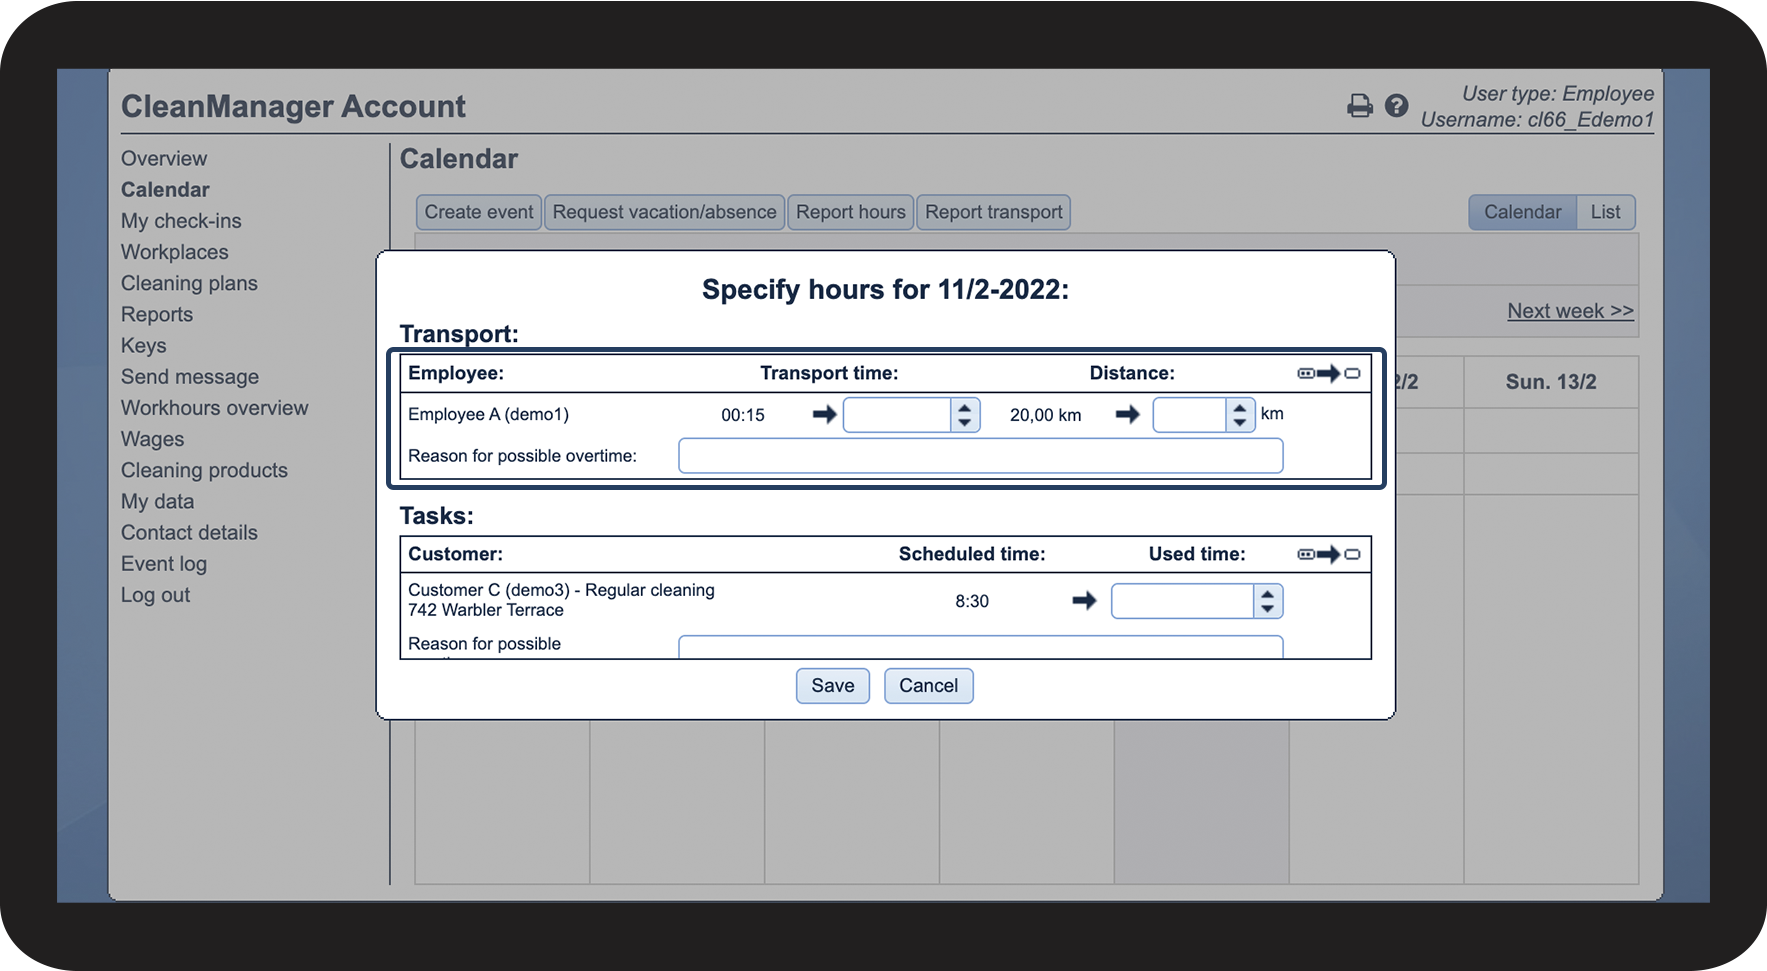Open Cleaning plans in sidebar
The image size is (1767, 971).
pyautogui.click(x=189, y=283)
